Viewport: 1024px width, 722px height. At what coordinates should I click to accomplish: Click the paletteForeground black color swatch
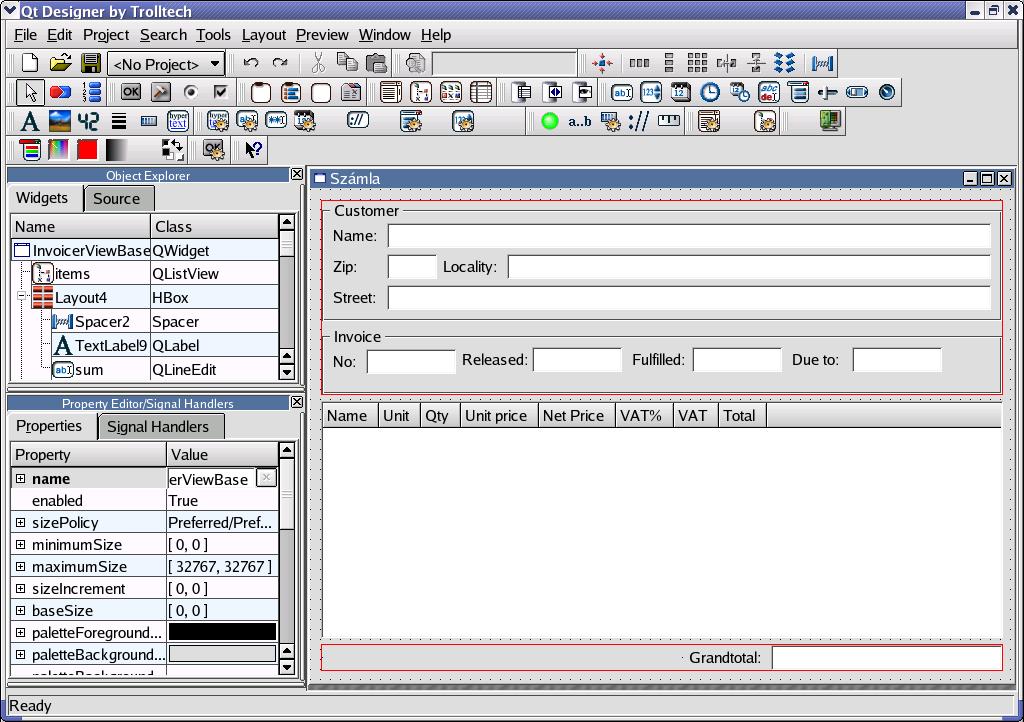[x=222, y=632]
